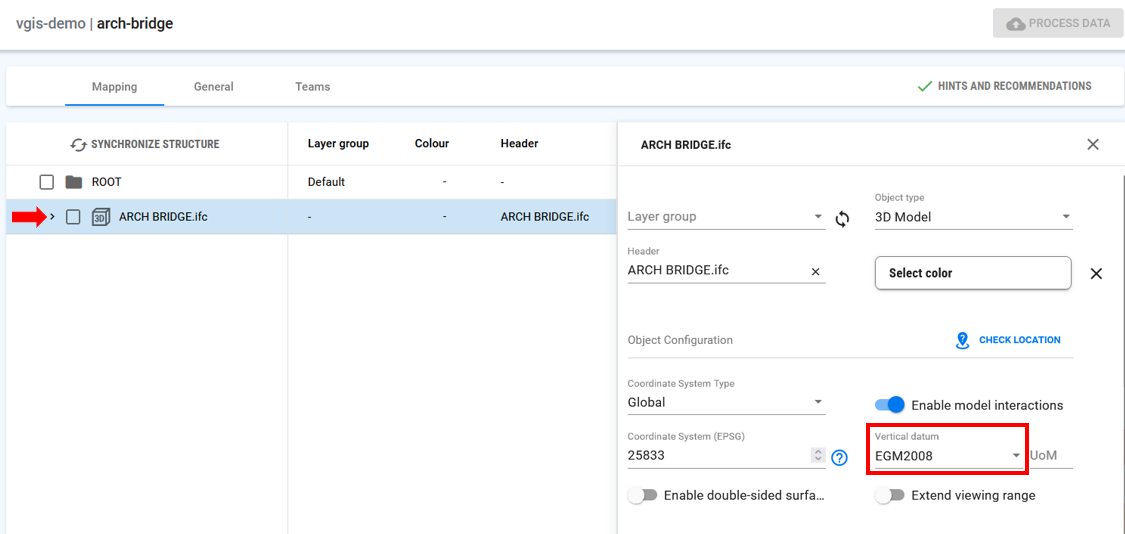This screenshot has height=534, width=1125.
Task: Click the Colour column header
Action: (x=432, y=144)
